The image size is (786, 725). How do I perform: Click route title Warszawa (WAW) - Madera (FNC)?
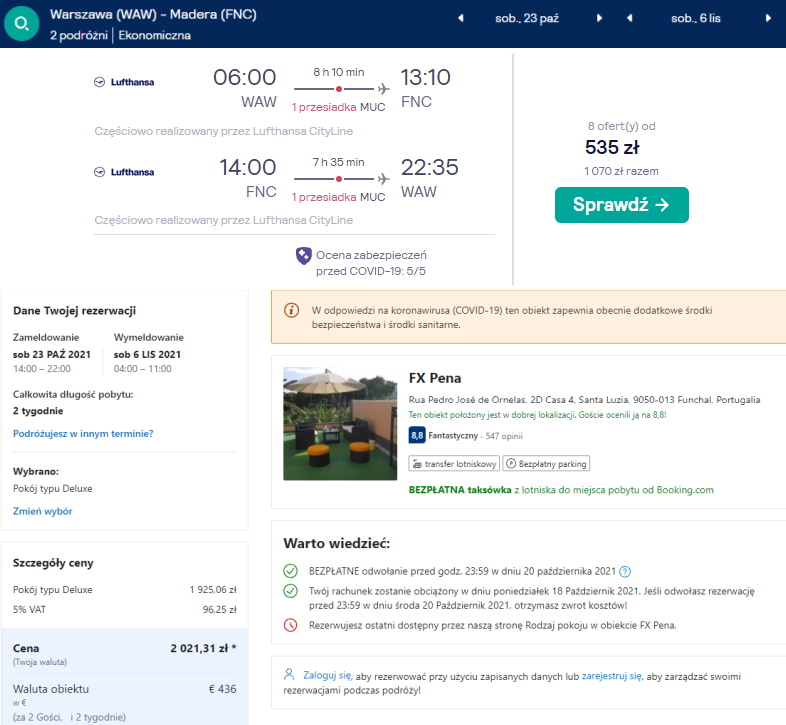153,15
